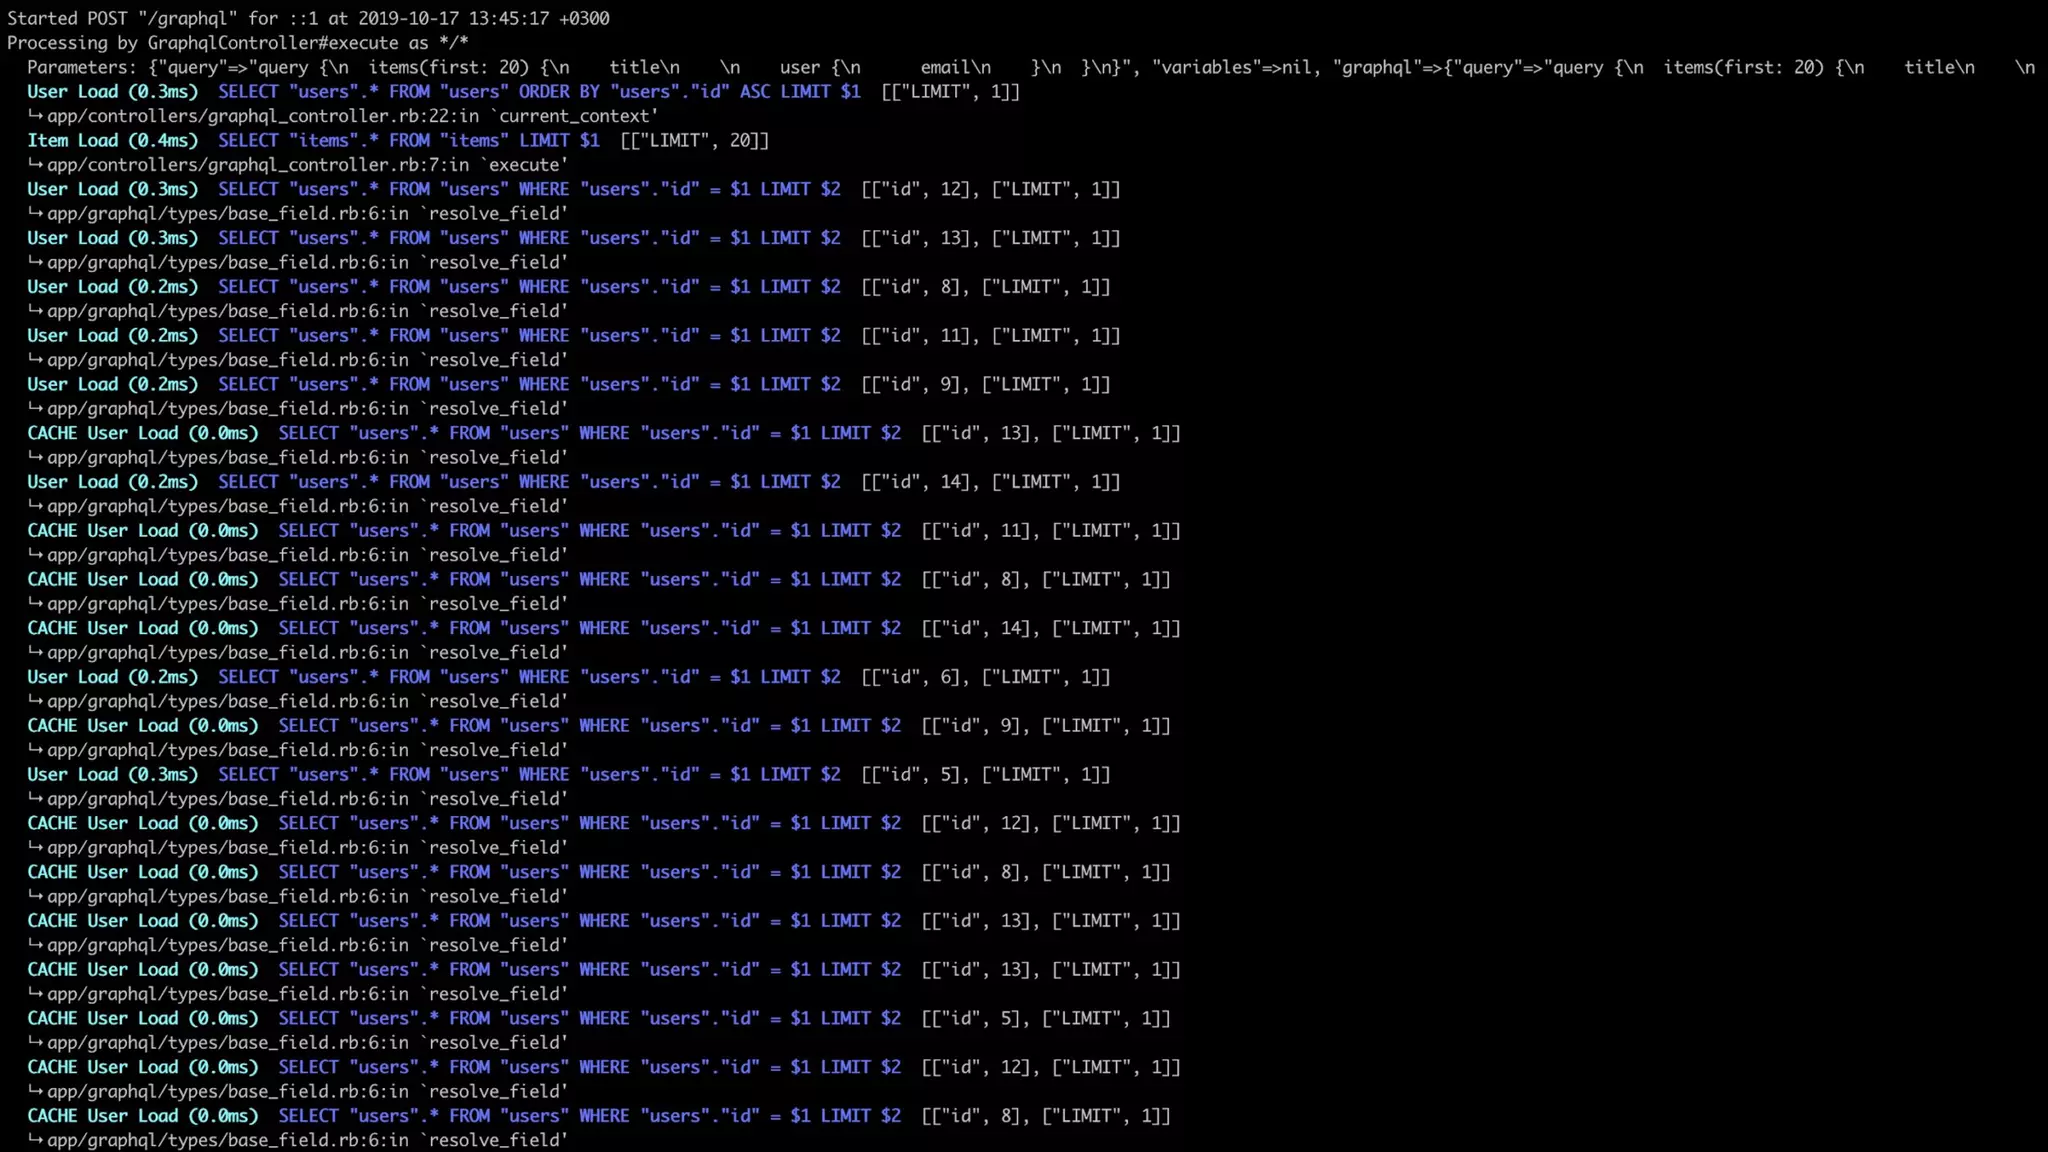Click the Parameters label in request log
Viewport: 2048px width, 1152px height.
tap(82, 67)
